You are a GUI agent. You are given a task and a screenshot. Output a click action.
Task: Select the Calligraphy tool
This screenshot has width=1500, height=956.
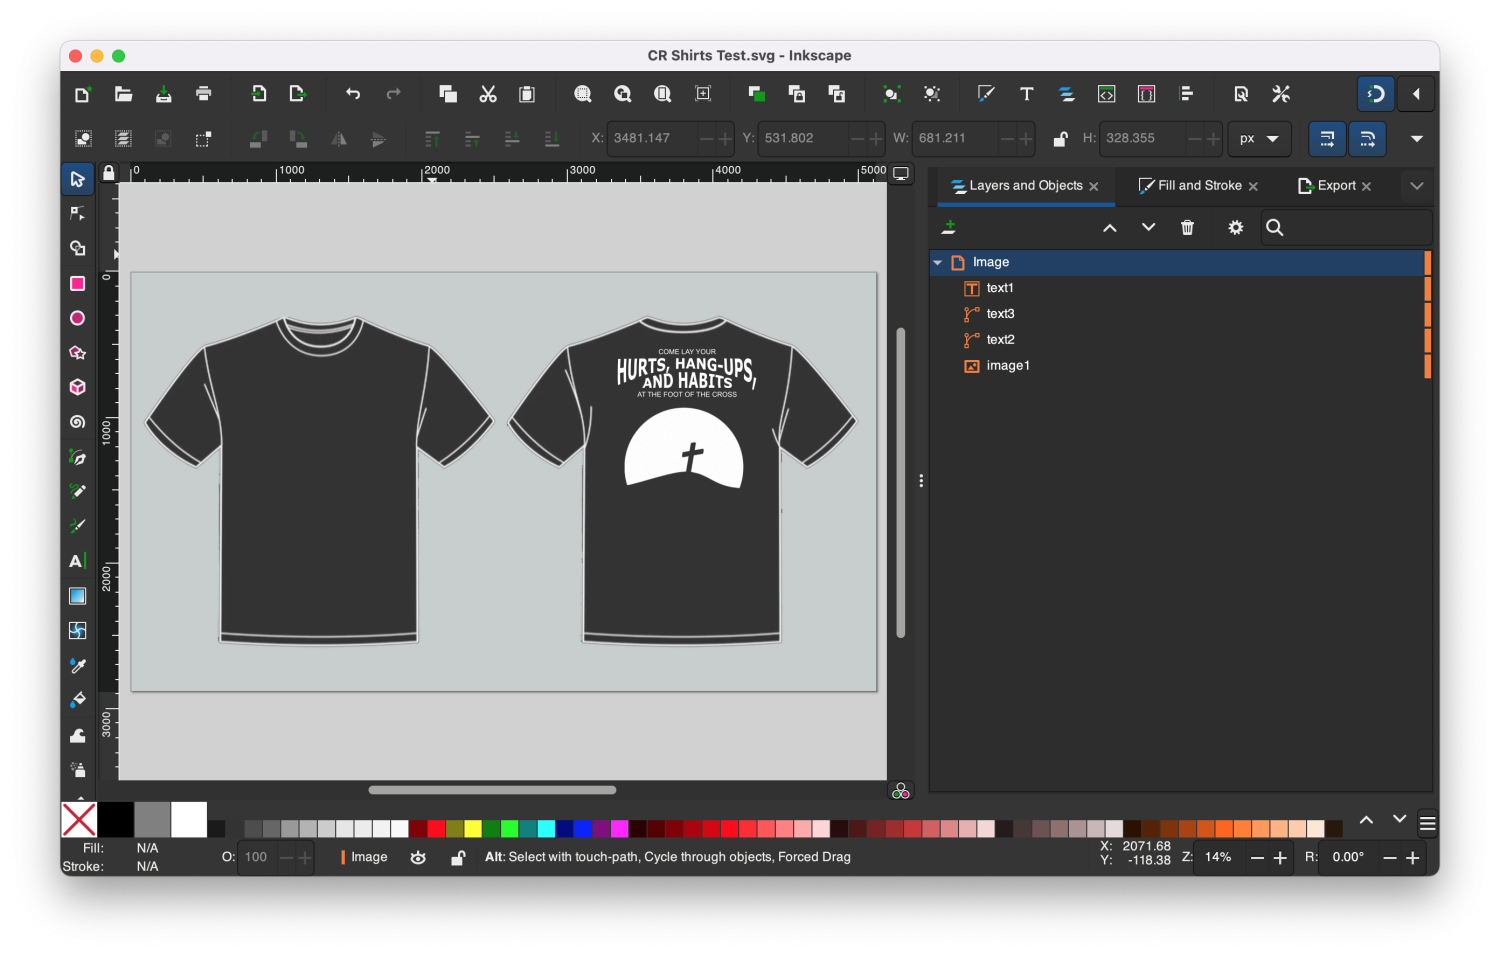(77, 525)
